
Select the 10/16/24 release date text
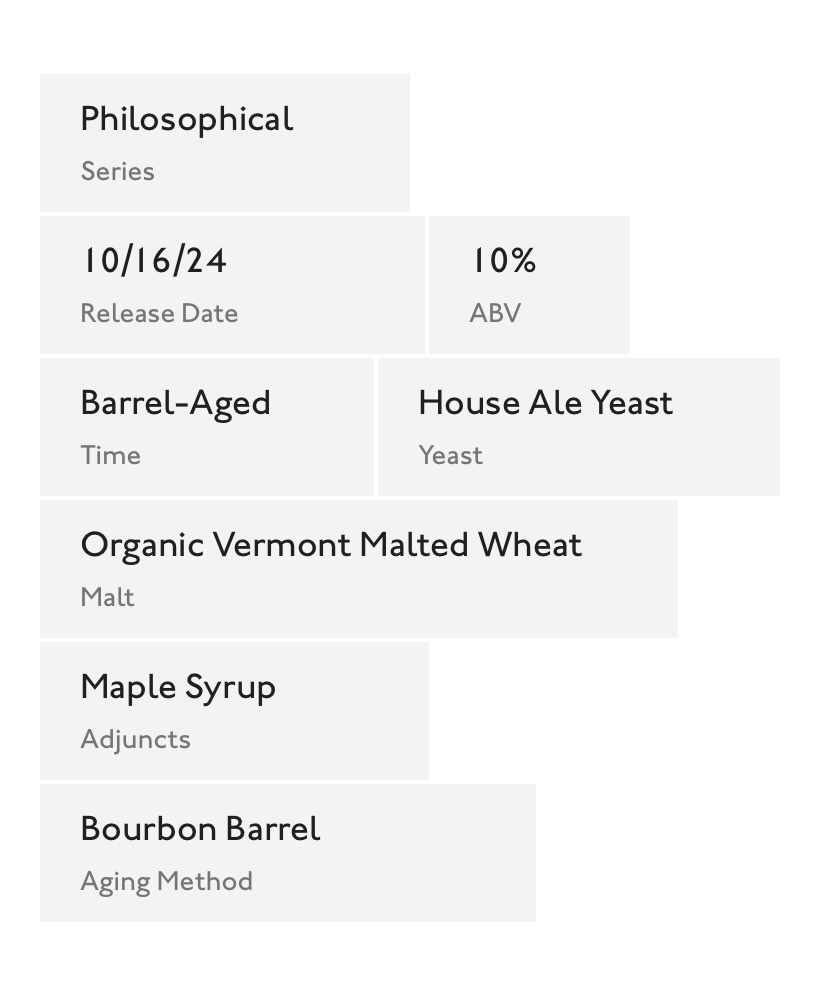(x=154, y=261)
